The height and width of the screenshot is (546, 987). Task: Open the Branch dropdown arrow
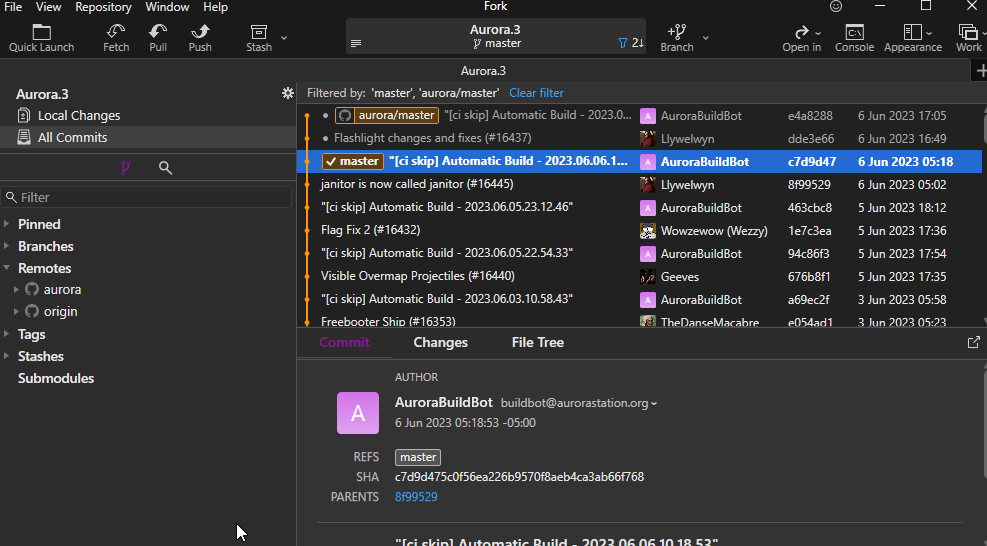click(706, 38)
